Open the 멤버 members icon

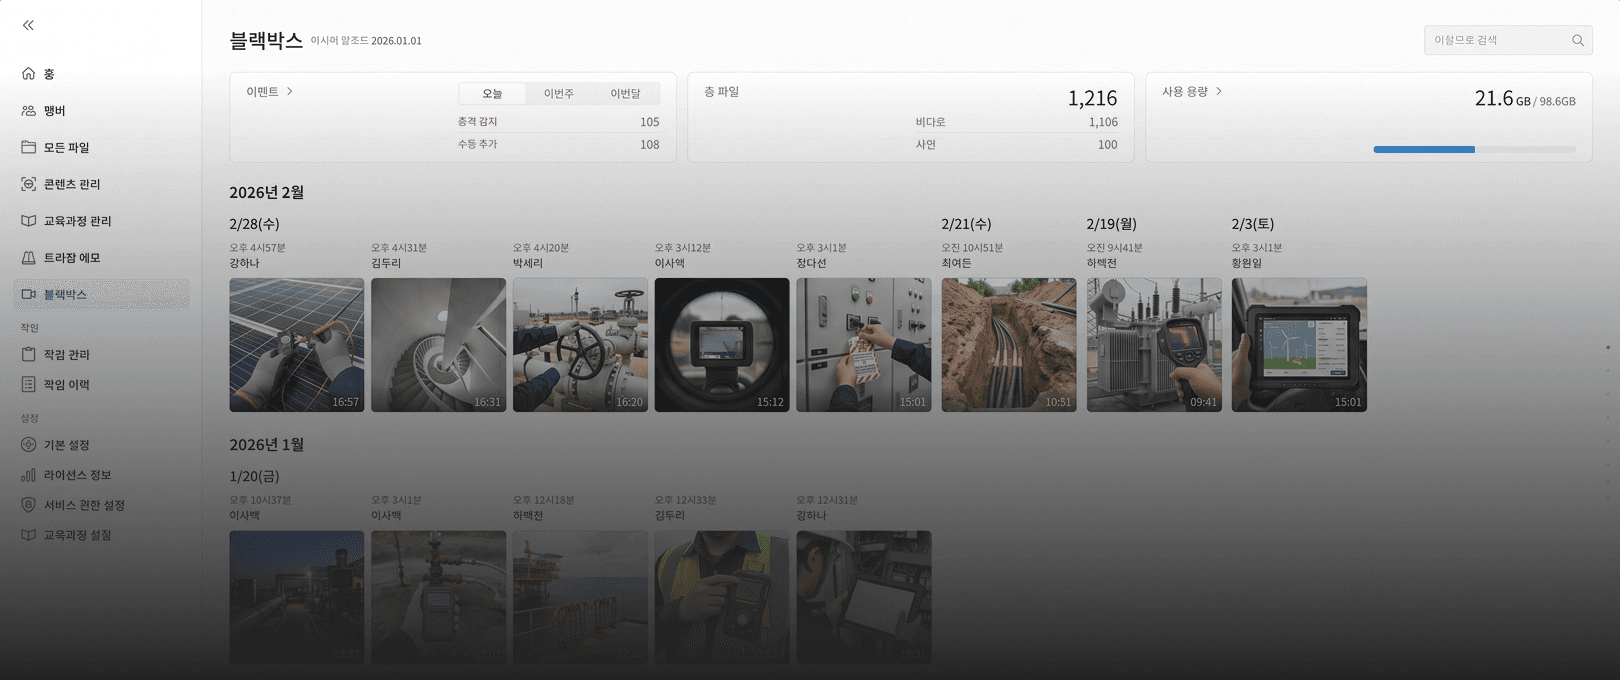click(x=28, y=111)
